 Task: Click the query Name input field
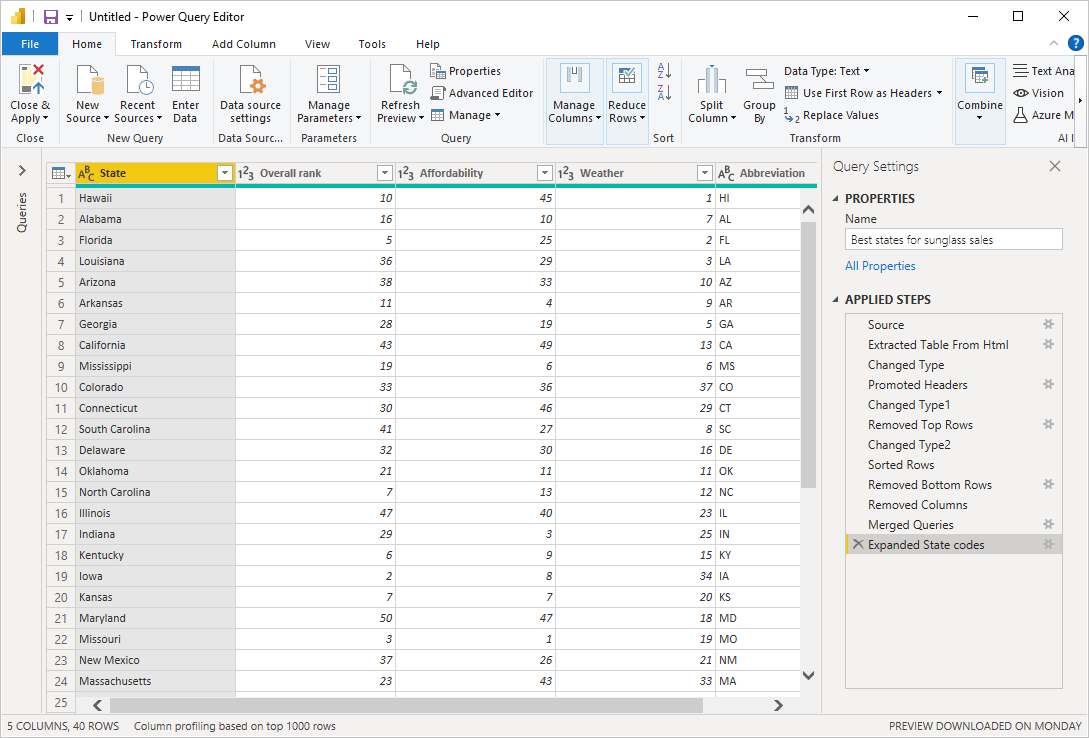tap(954, 240)
